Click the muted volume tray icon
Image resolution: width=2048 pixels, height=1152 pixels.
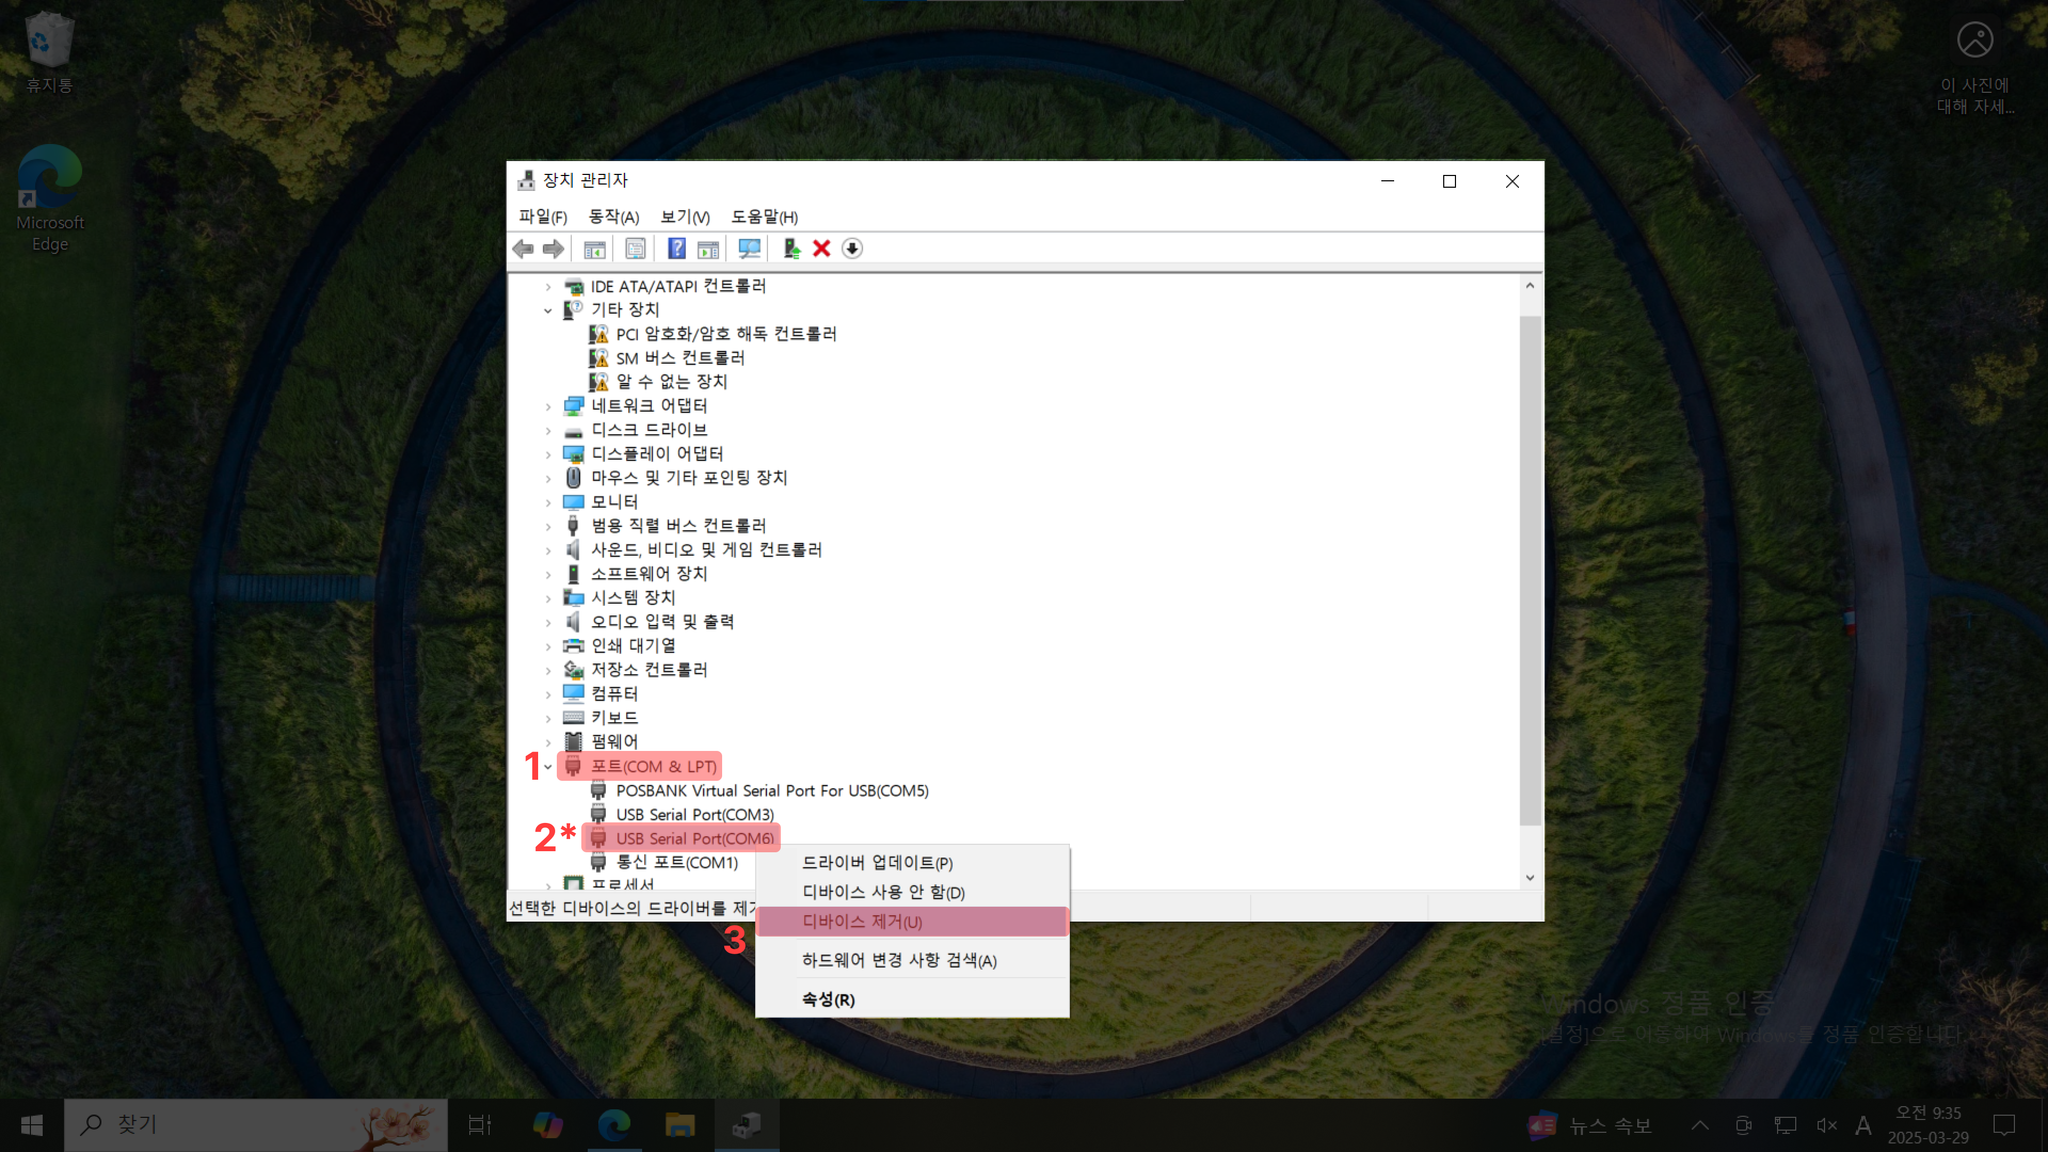pyautogui.click(x=1826, y=1125)
